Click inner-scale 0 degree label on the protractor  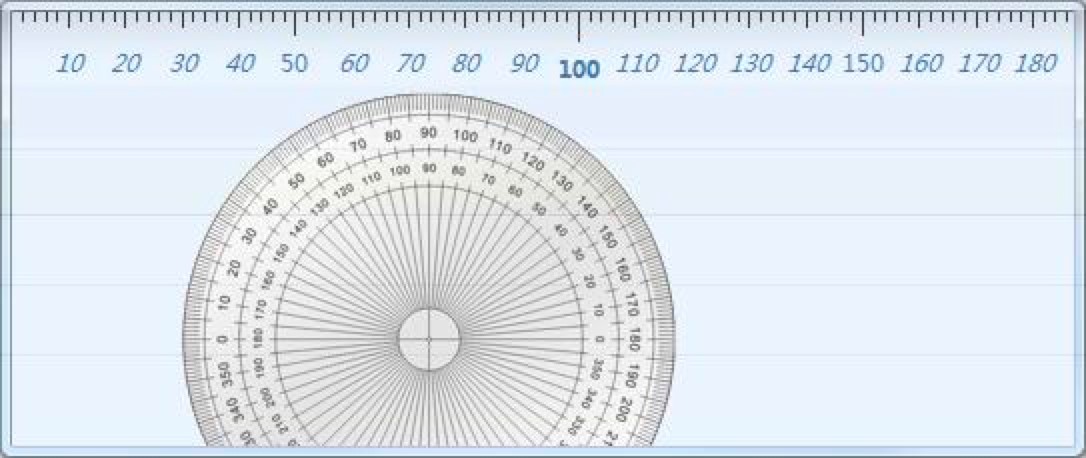[599, 340]
